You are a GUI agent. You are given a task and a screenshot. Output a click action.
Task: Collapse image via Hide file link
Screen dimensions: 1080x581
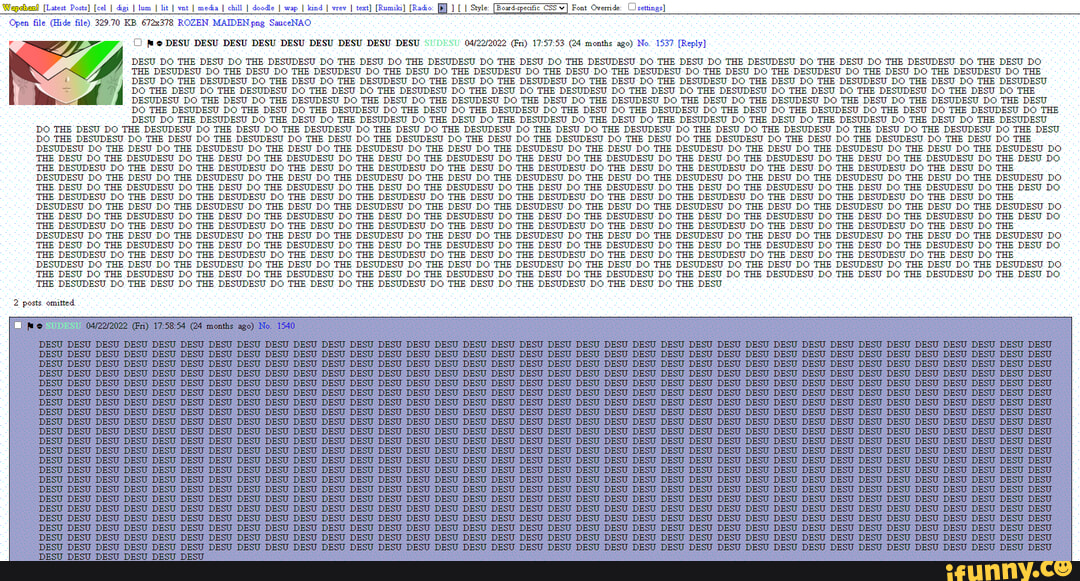(69, 21)
